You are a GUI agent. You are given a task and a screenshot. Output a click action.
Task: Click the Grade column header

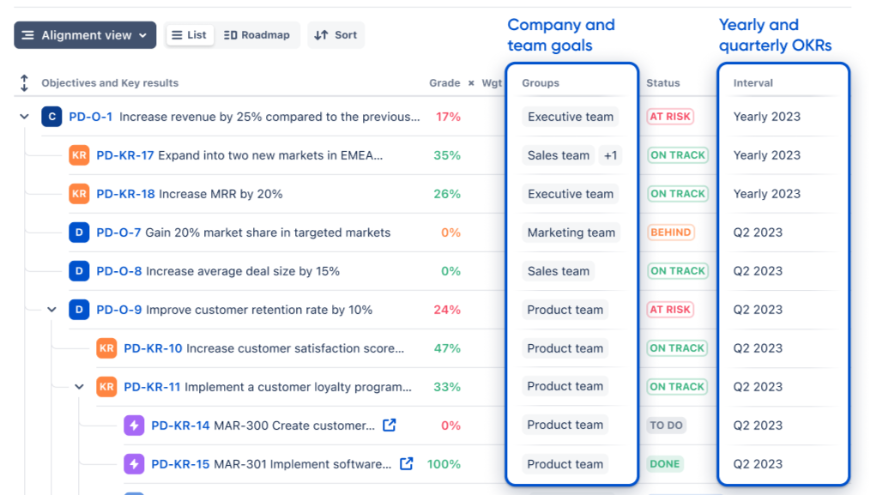pos(444,84)
